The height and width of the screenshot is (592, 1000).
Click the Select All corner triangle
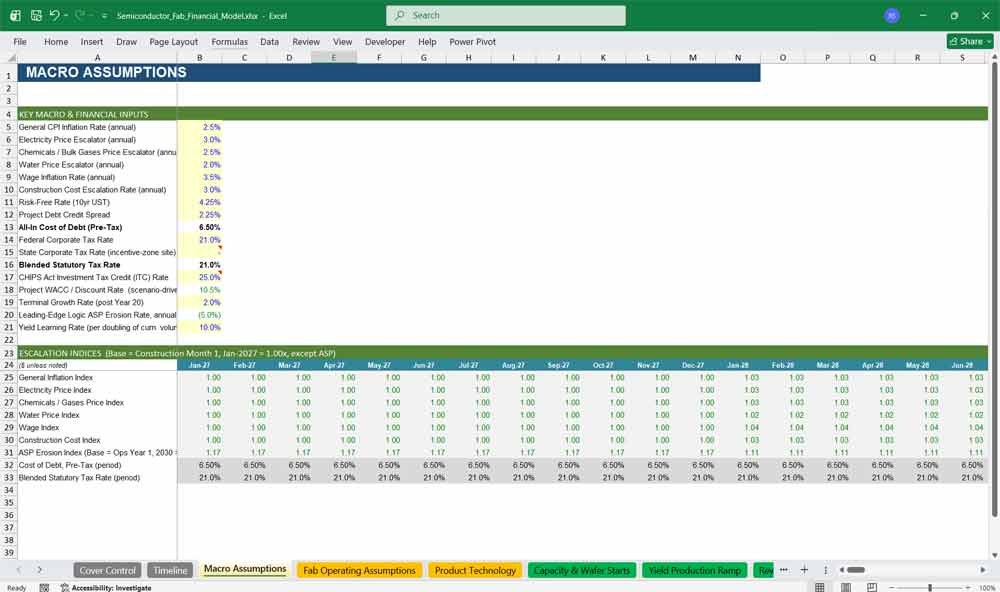pos(11,57)
